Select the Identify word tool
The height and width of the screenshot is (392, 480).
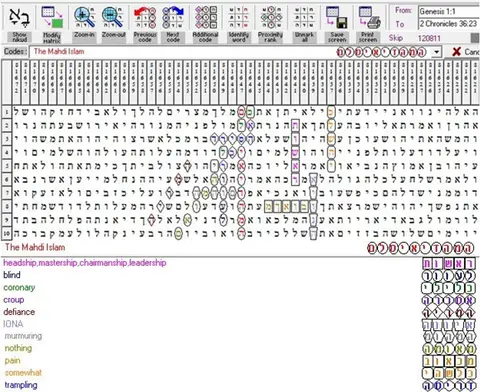click(x=239, y=17)
